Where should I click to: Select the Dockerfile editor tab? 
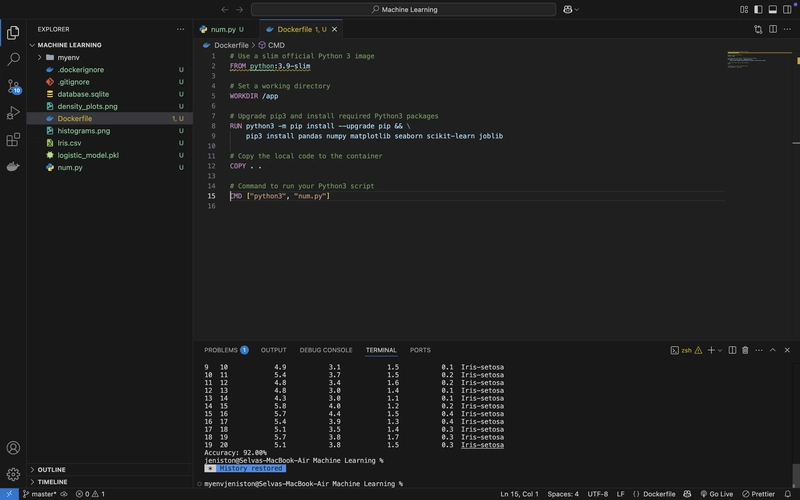coord(301,30)
